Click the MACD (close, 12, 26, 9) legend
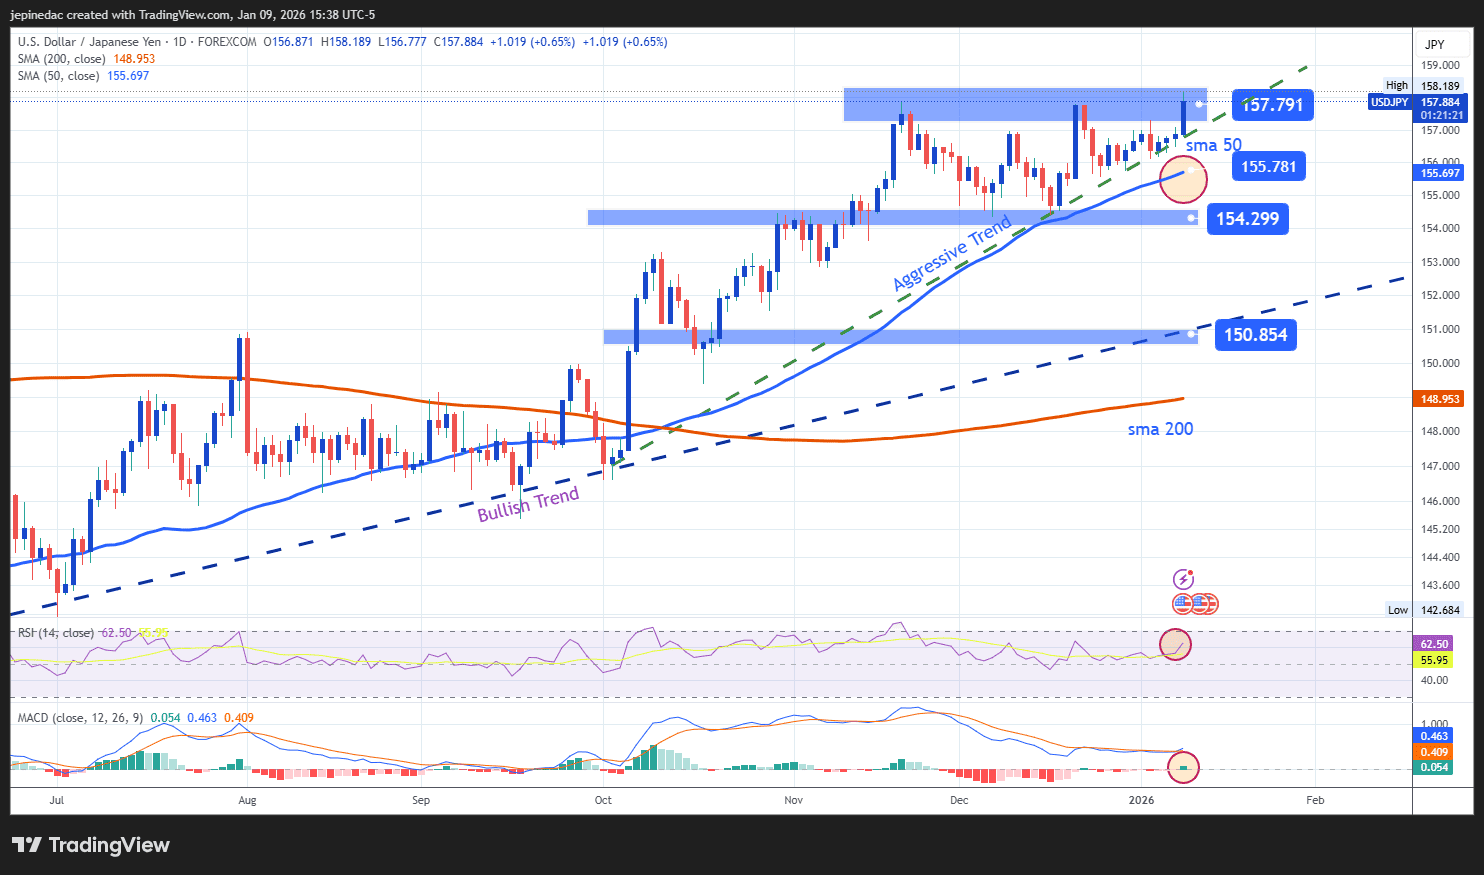This screenshot has height=875, width=1484. click(x=80, y=718)
